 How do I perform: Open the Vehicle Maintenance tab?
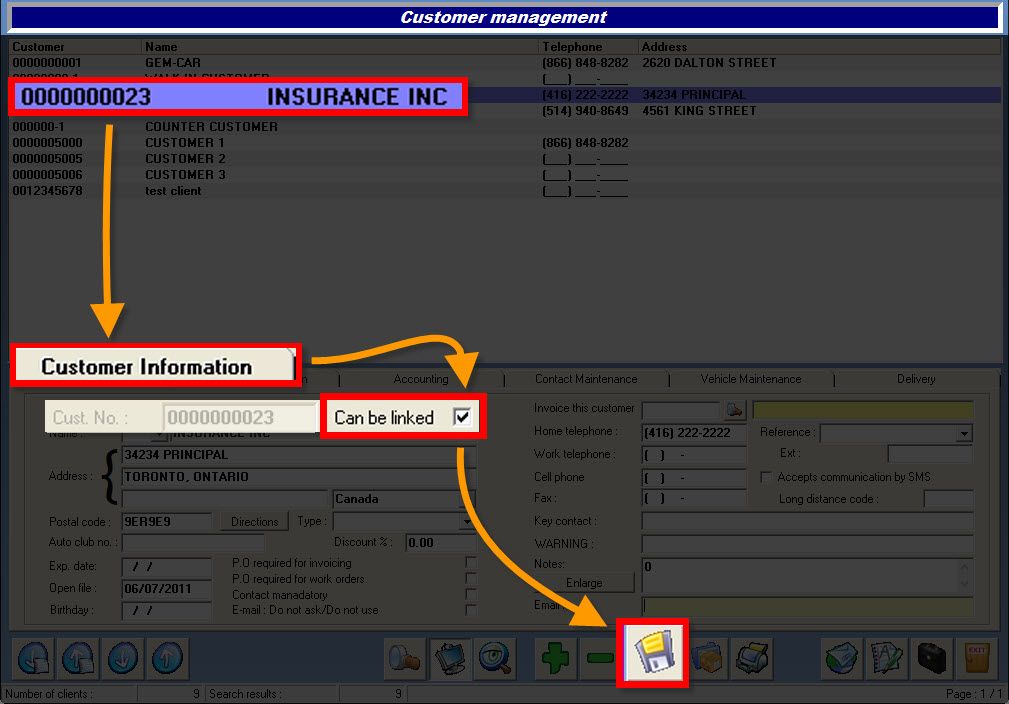(751, 379)
